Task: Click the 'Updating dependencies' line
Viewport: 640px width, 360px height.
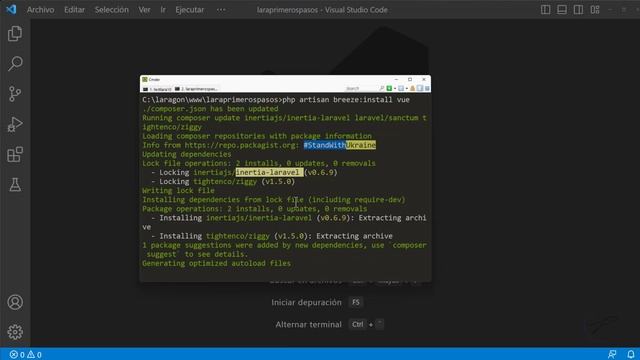Action: click(x=187, y=154)
